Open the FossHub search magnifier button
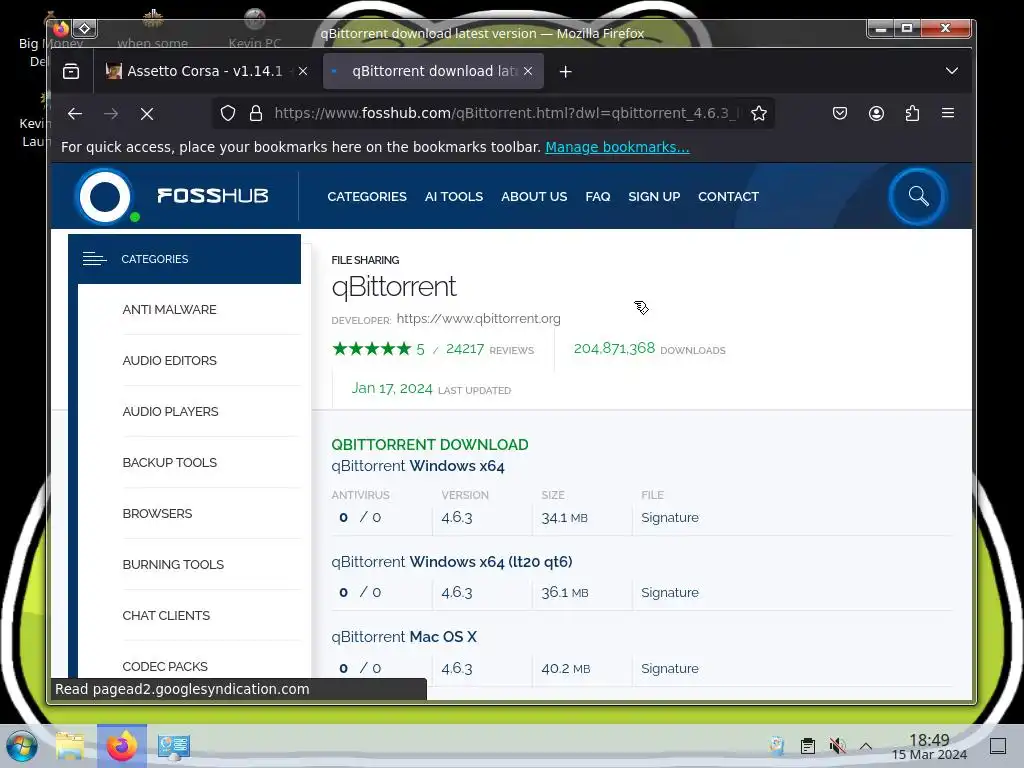 pos(918,196)
